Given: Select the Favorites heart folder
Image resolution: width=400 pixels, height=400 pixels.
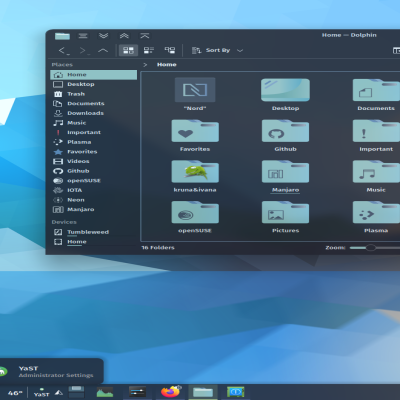Looking at the screenshot, I should pyautogui.click(x=195, y=136).
